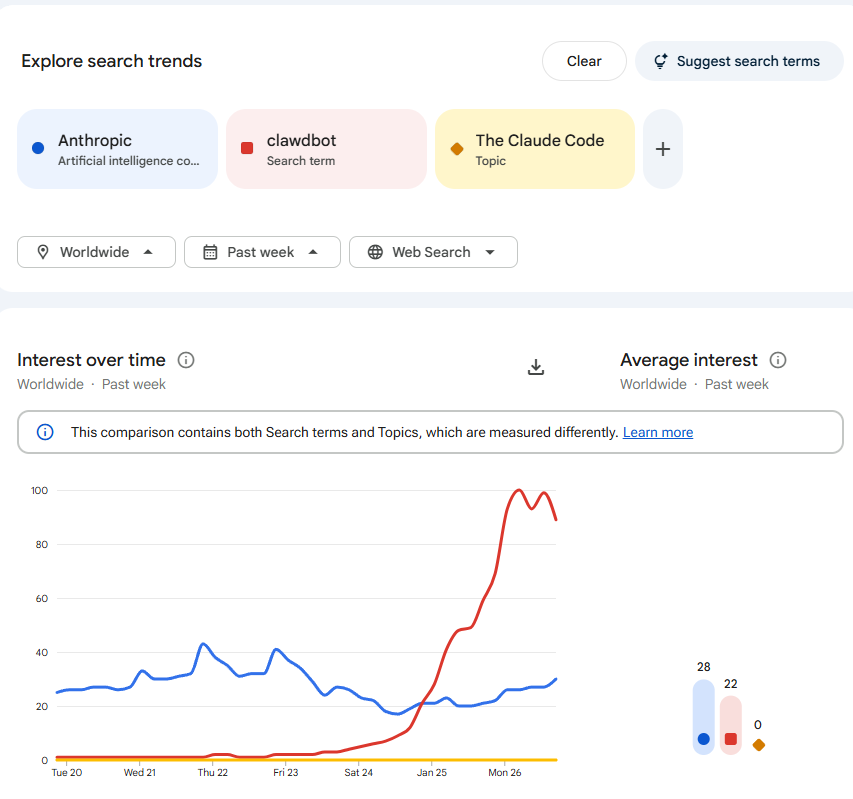This screenshot has height=799, width=853.
Task: Open the Worldwide location dropdown
Action: click(96, 252)
